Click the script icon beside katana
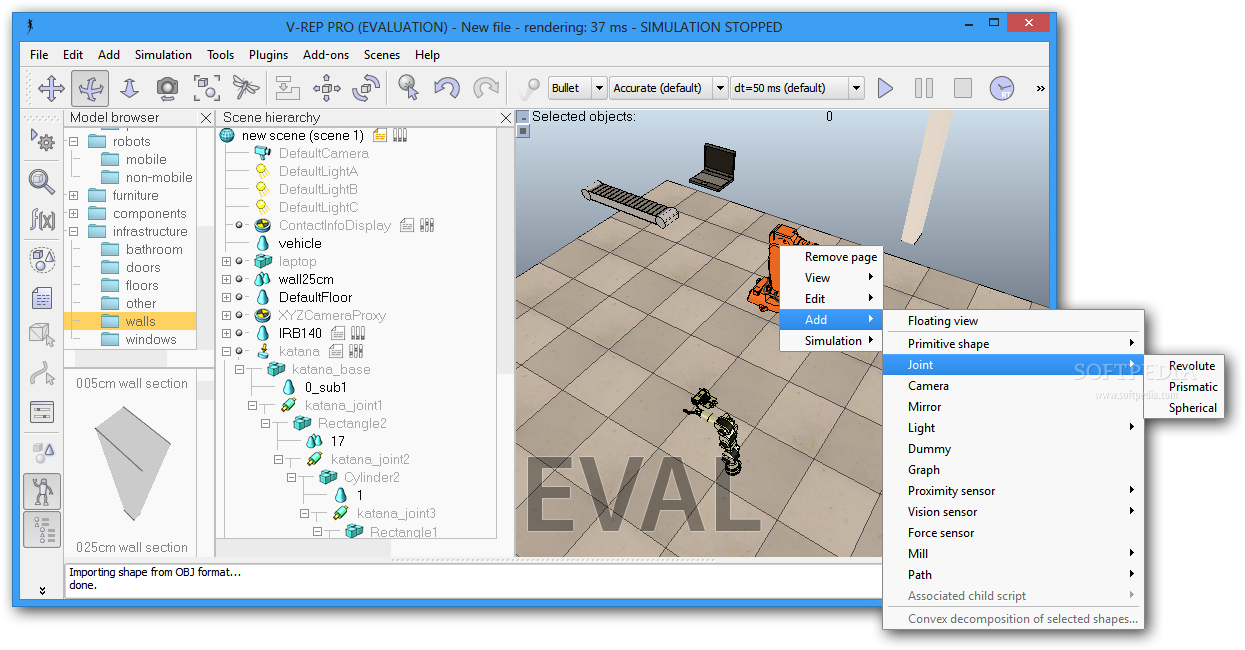Screen dimensions: 1245x650 coord(336,351)
